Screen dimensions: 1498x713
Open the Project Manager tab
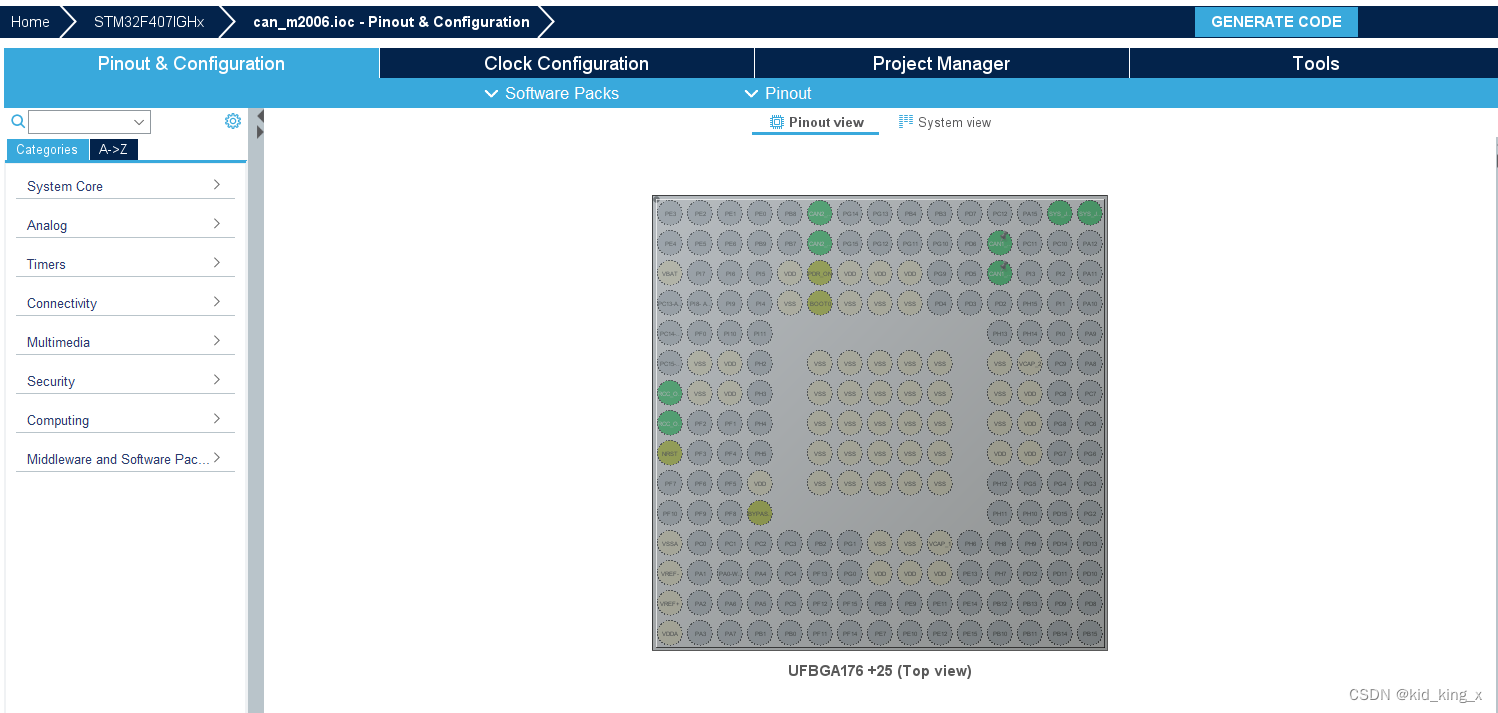[941, 63]
